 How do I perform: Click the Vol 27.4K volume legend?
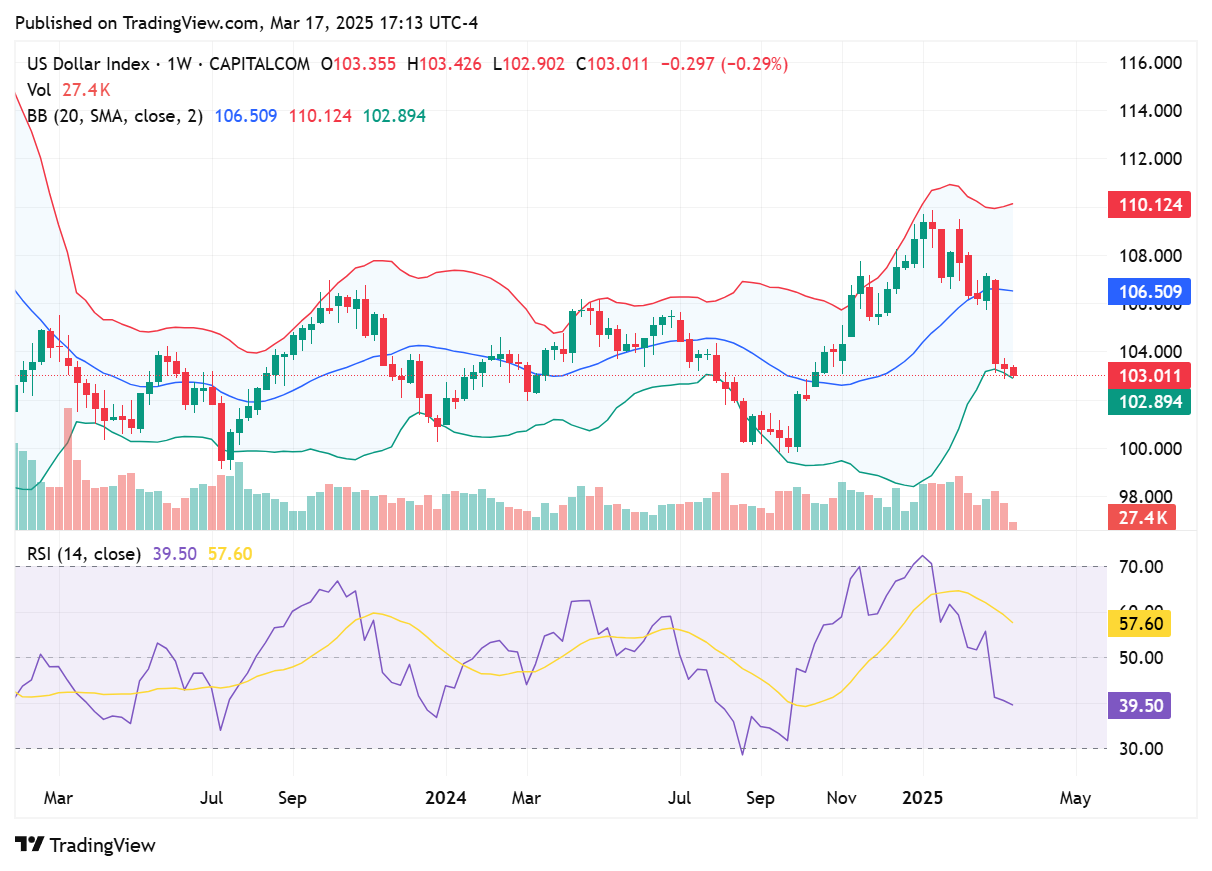pos(69,90)
